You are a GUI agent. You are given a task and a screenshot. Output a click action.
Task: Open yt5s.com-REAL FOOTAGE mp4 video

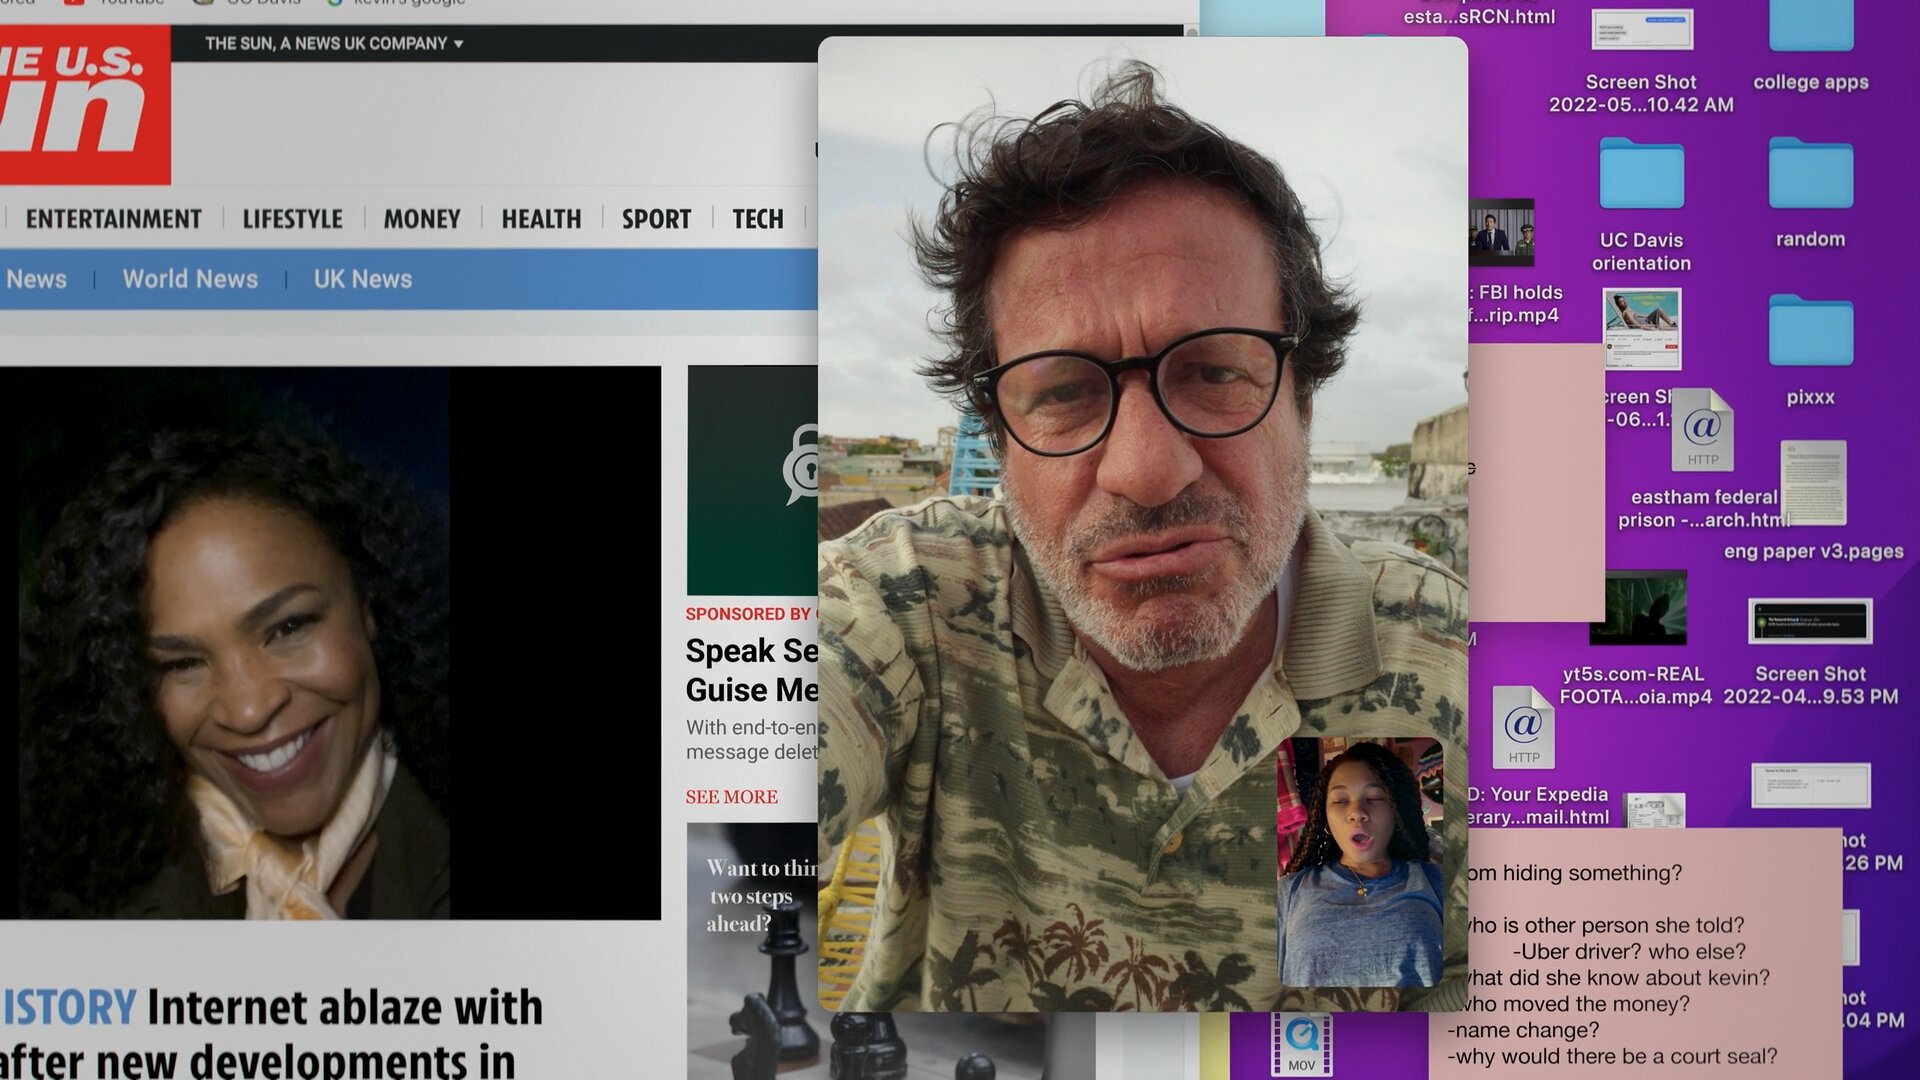pos(1637,608)
